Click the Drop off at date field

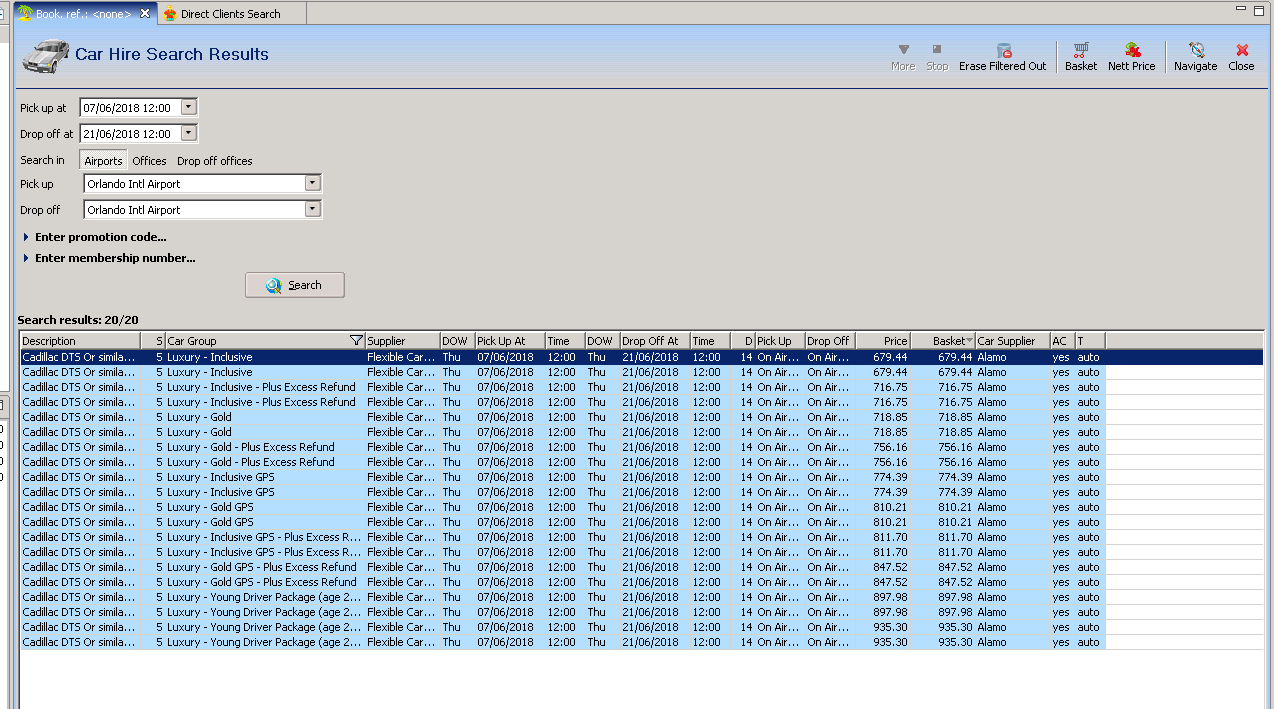[131, 133]
